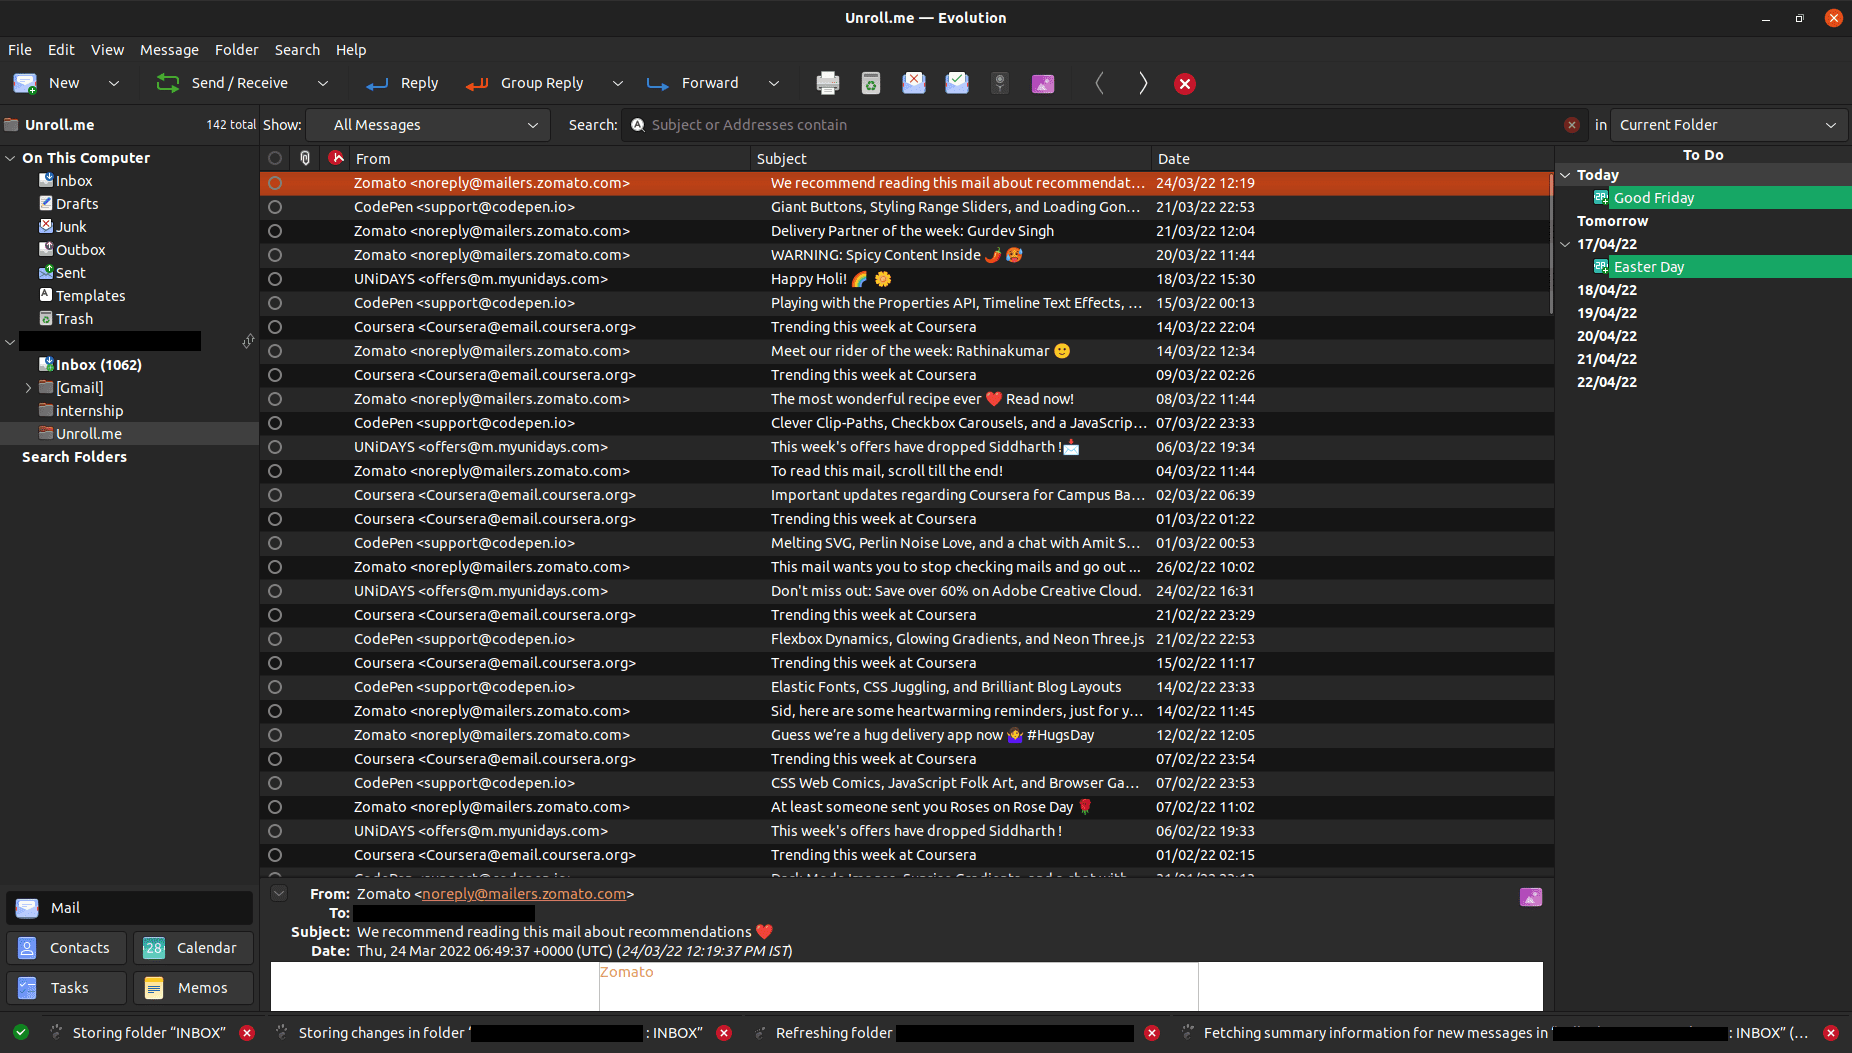Click the webcam-style toolbar icon
Image resolution: width=1852 pixels, height=1053 pixels.
[x=1000, y=83]
